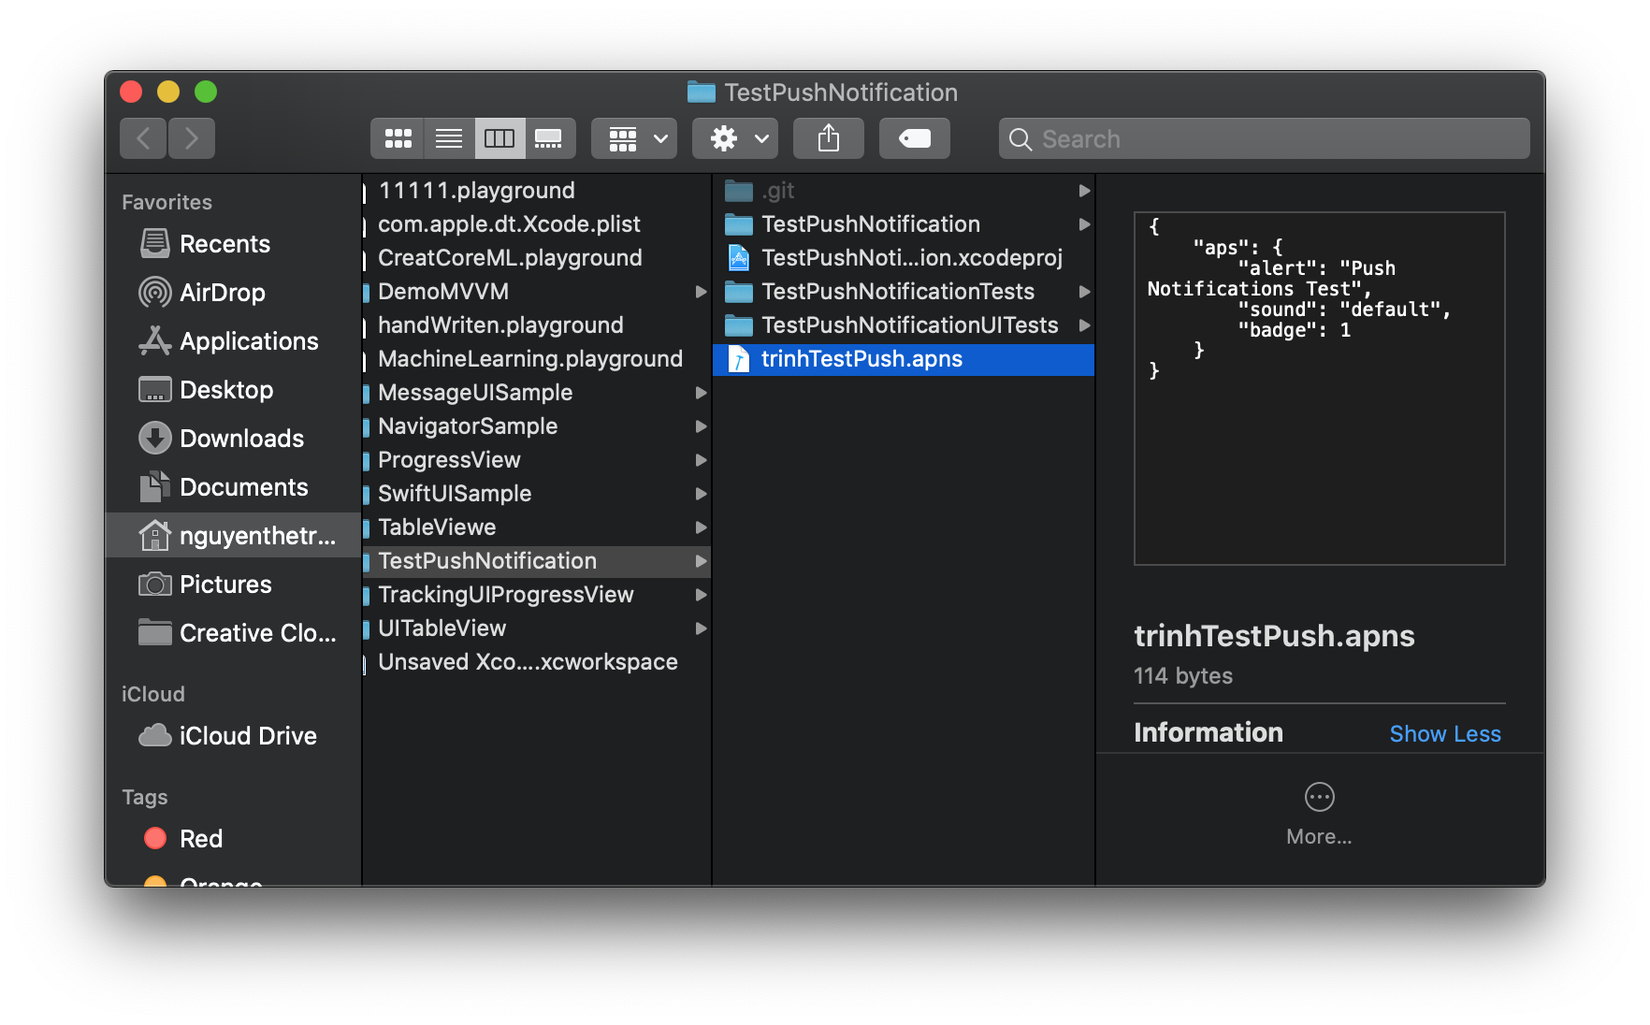The image size is (1650, 1025).
Task: Click Show Less in Information section
Action: pos(1444,734)
